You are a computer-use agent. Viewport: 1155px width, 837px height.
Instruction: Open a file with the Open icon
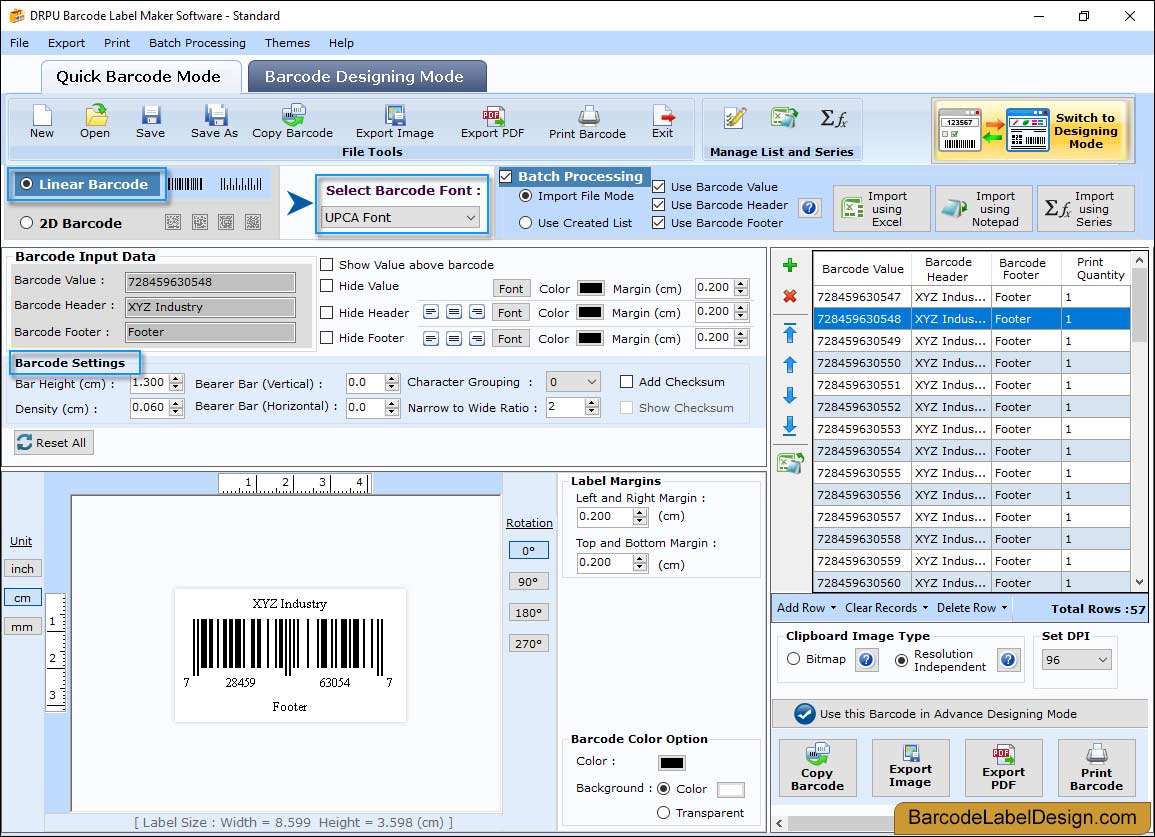coord(95,122)
